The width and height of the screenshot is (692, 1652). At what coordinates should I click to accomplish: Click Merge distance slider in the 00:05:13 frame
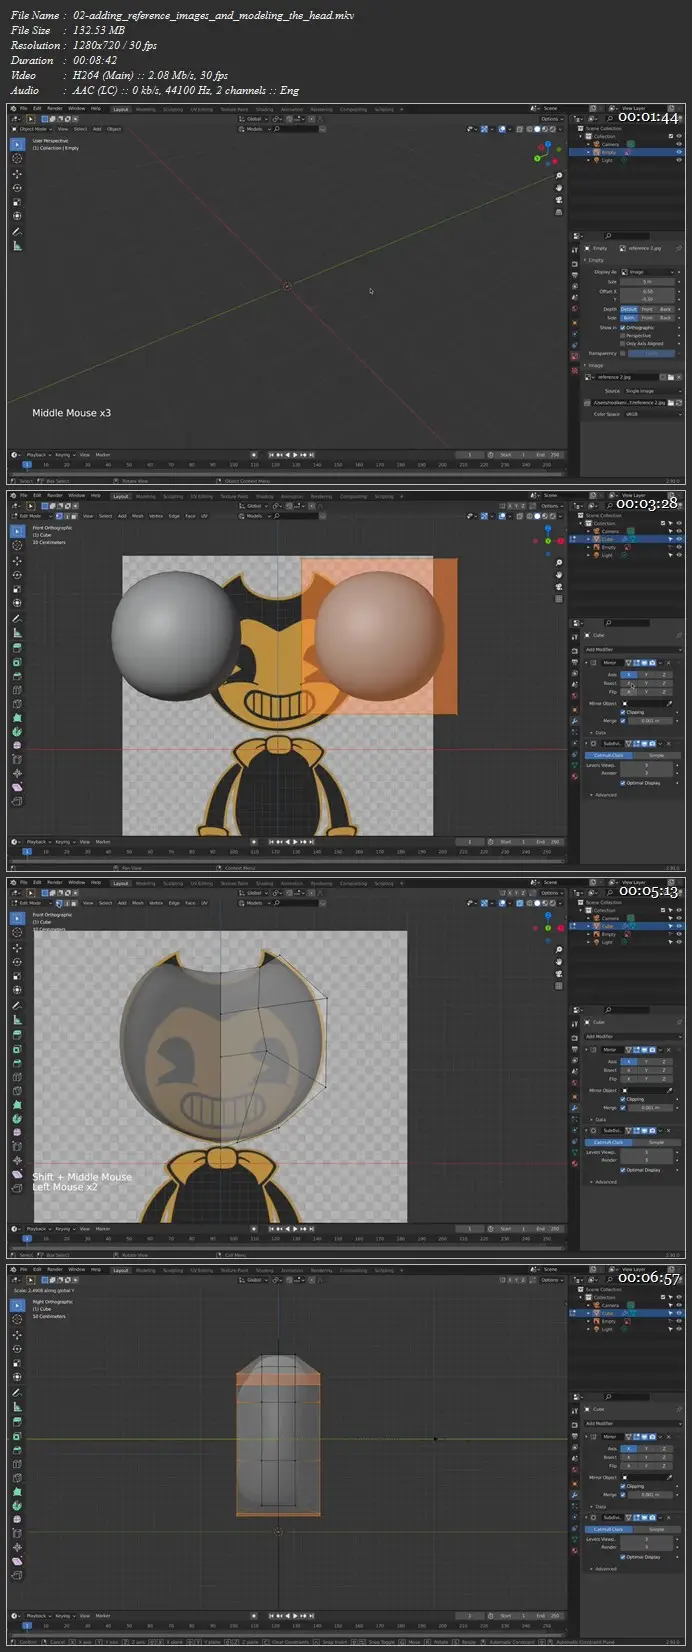[650, 1108]
